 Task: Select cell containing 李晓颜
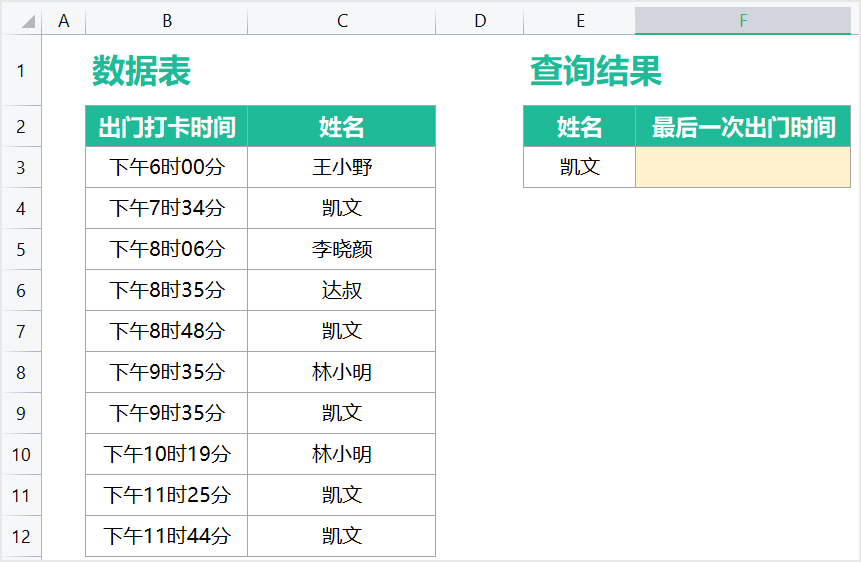pyautogui.click(x=342, y=249)
